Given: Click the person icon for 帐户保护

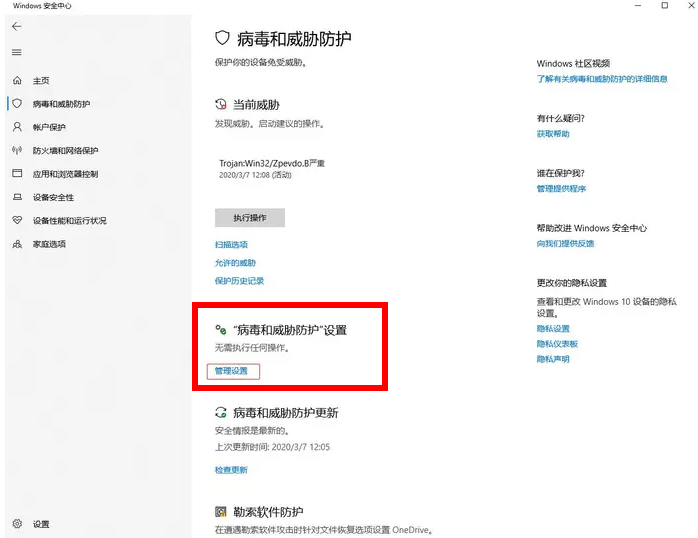Looking at the screenshot, I should 17,127.
